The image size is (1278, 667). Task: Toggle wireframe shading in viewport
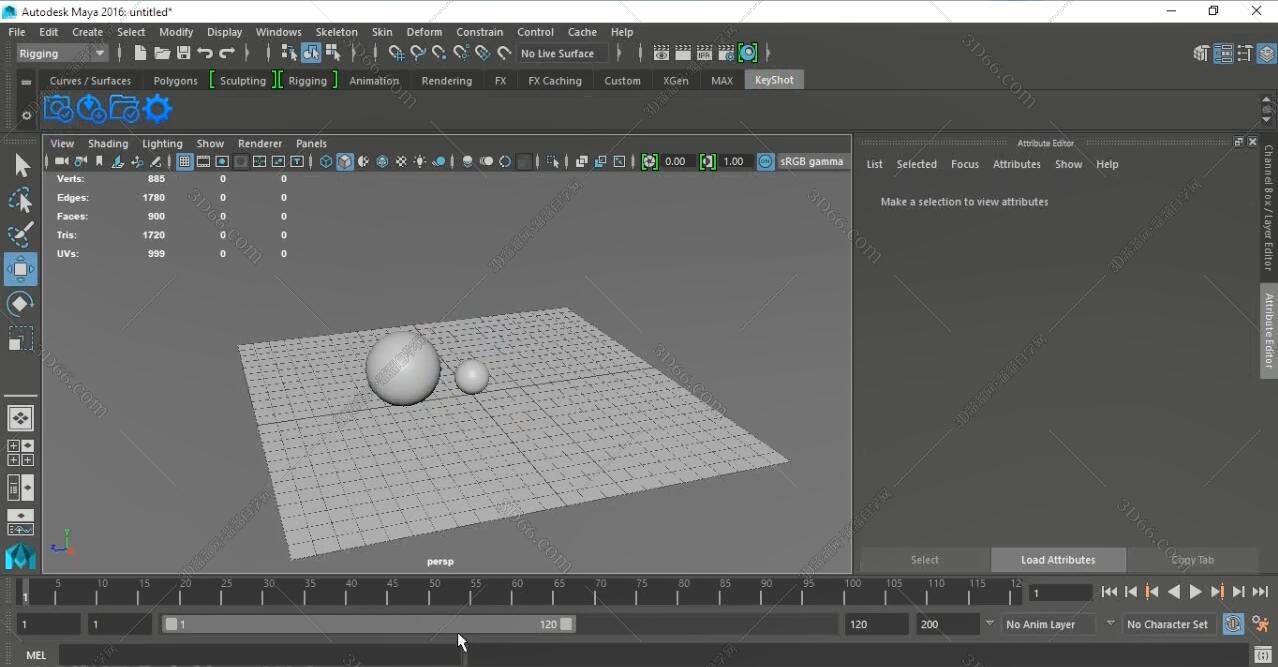(326, 161)
